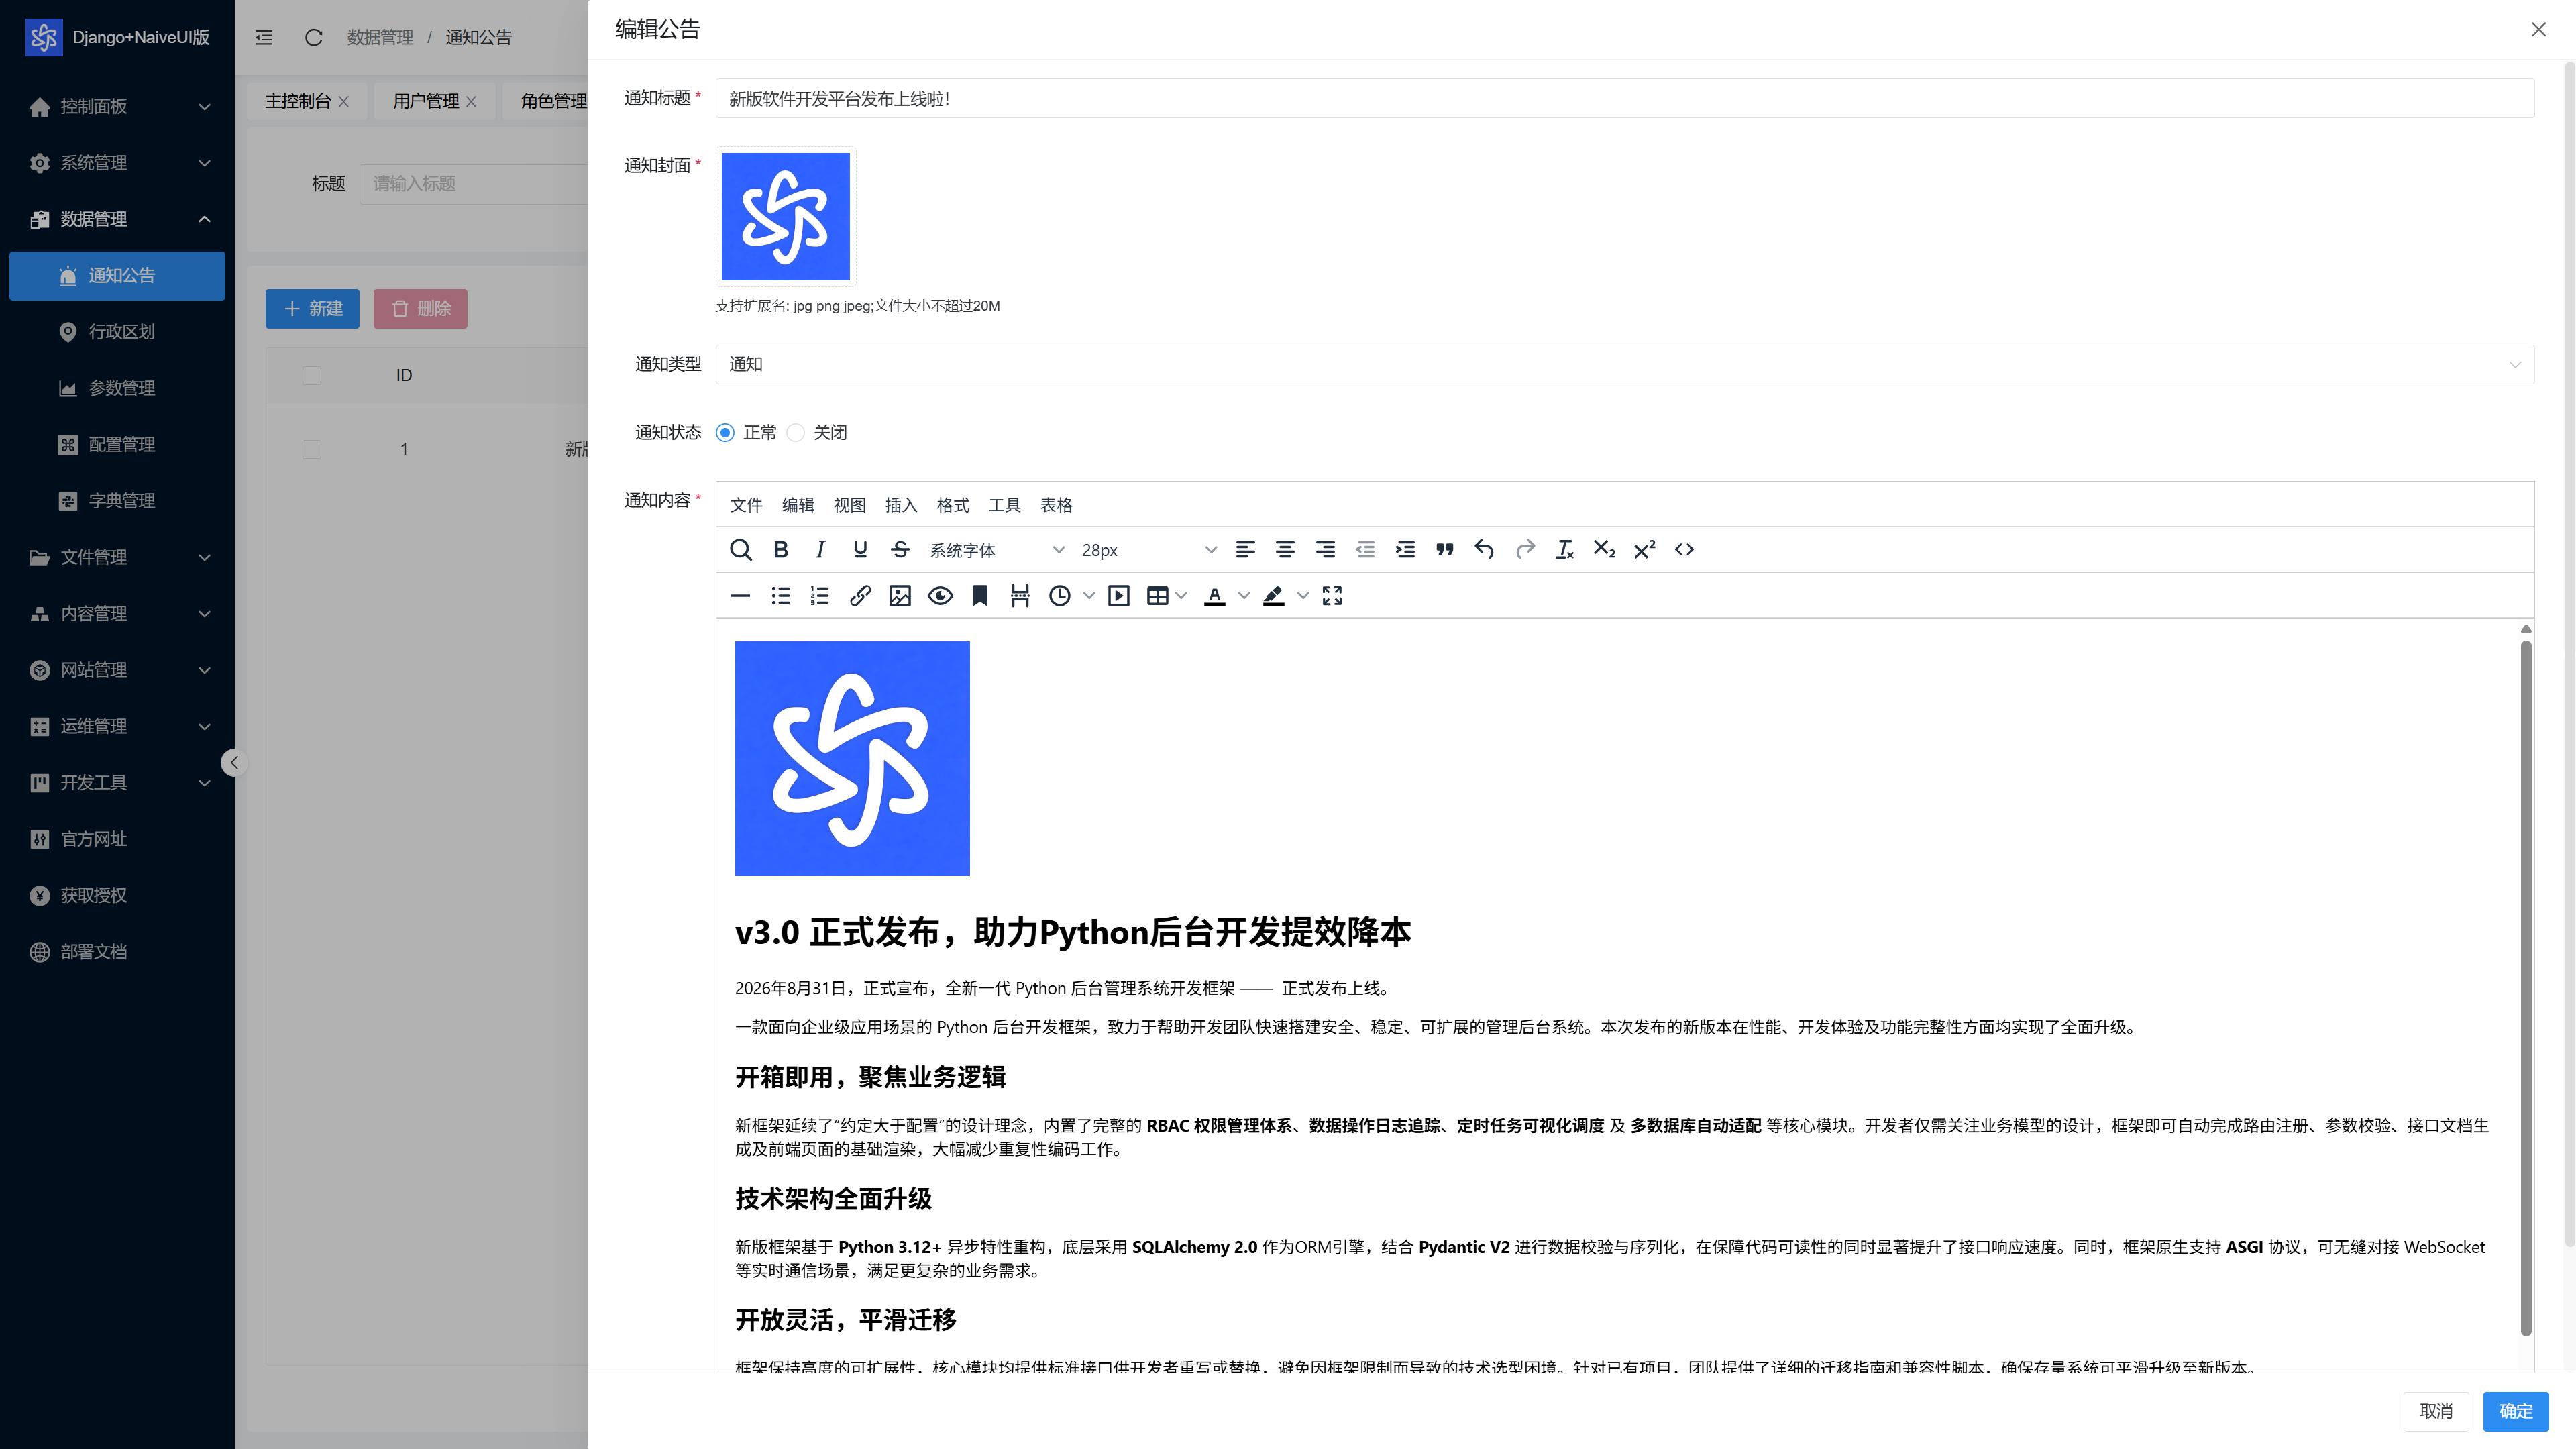This screenshot has height=1449, width=2576.
Task: Center-align text in the editor
Action: [1285, 549]
